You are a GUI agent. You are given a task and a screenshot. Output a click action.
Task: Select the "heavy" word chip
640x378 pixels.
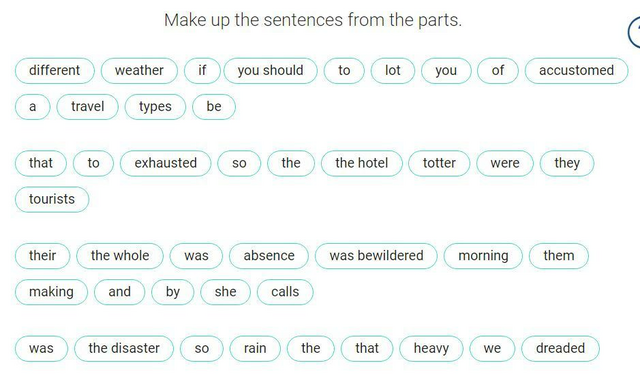click(x=431, y=349)
